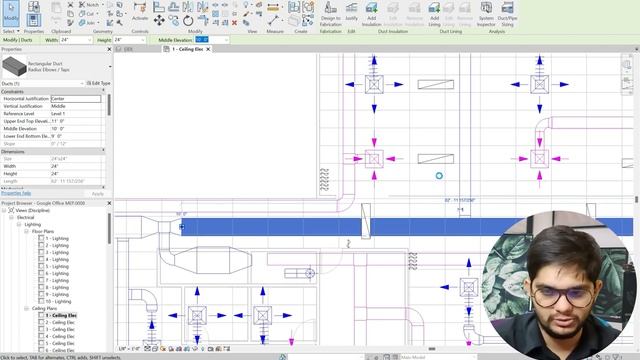Open the 1 - Lighting floor plan
Screen dimensions: 640x360
(57, 238)
